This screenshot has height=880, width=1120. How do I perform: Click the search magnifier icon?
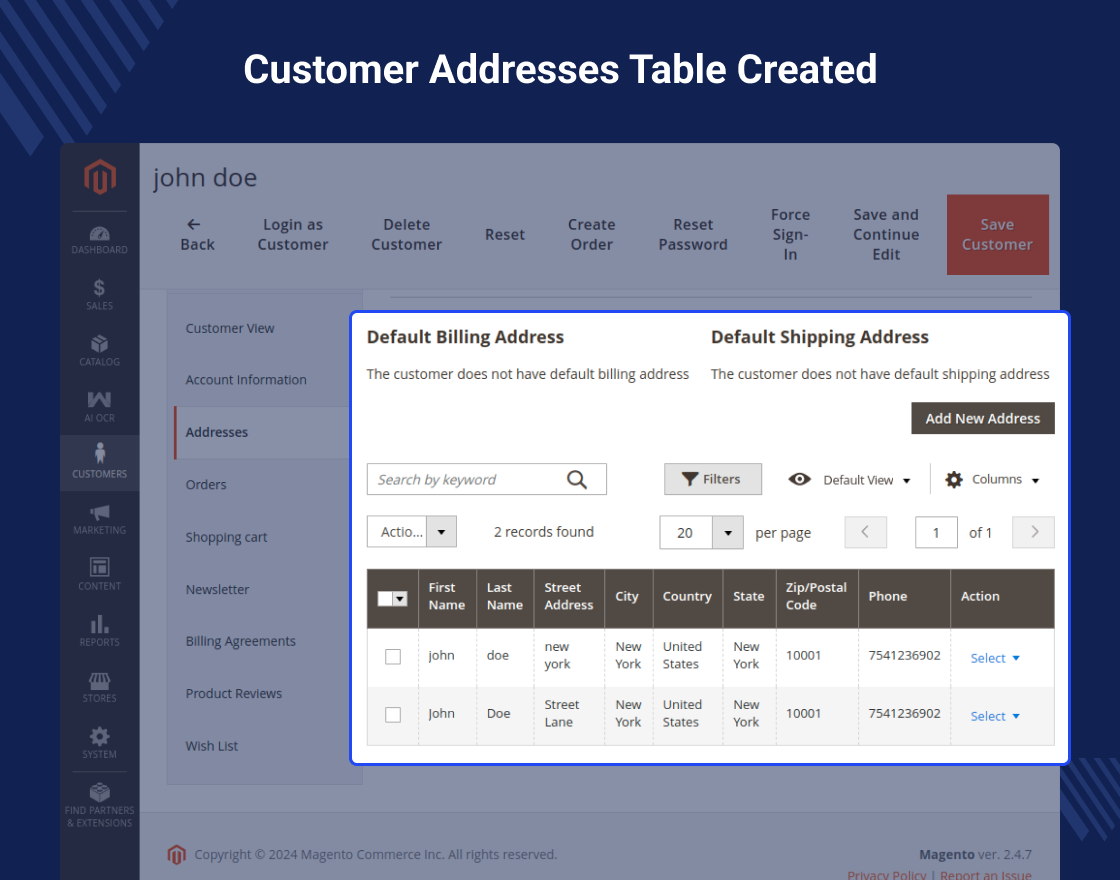click(x=576, y=479)
